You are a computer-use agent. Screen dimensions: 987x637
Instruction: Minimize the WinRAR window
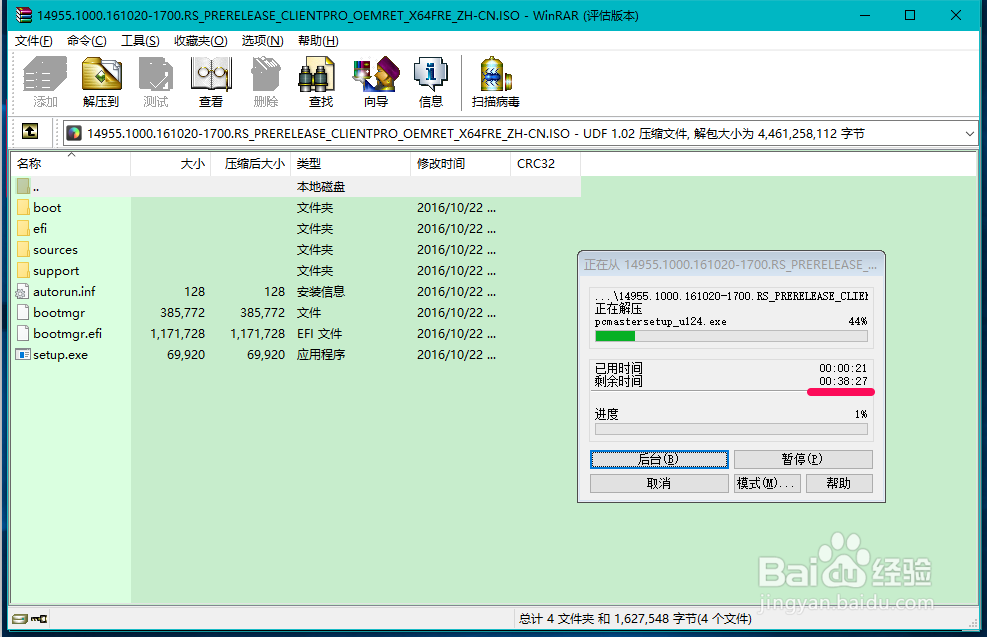(865, 15)
